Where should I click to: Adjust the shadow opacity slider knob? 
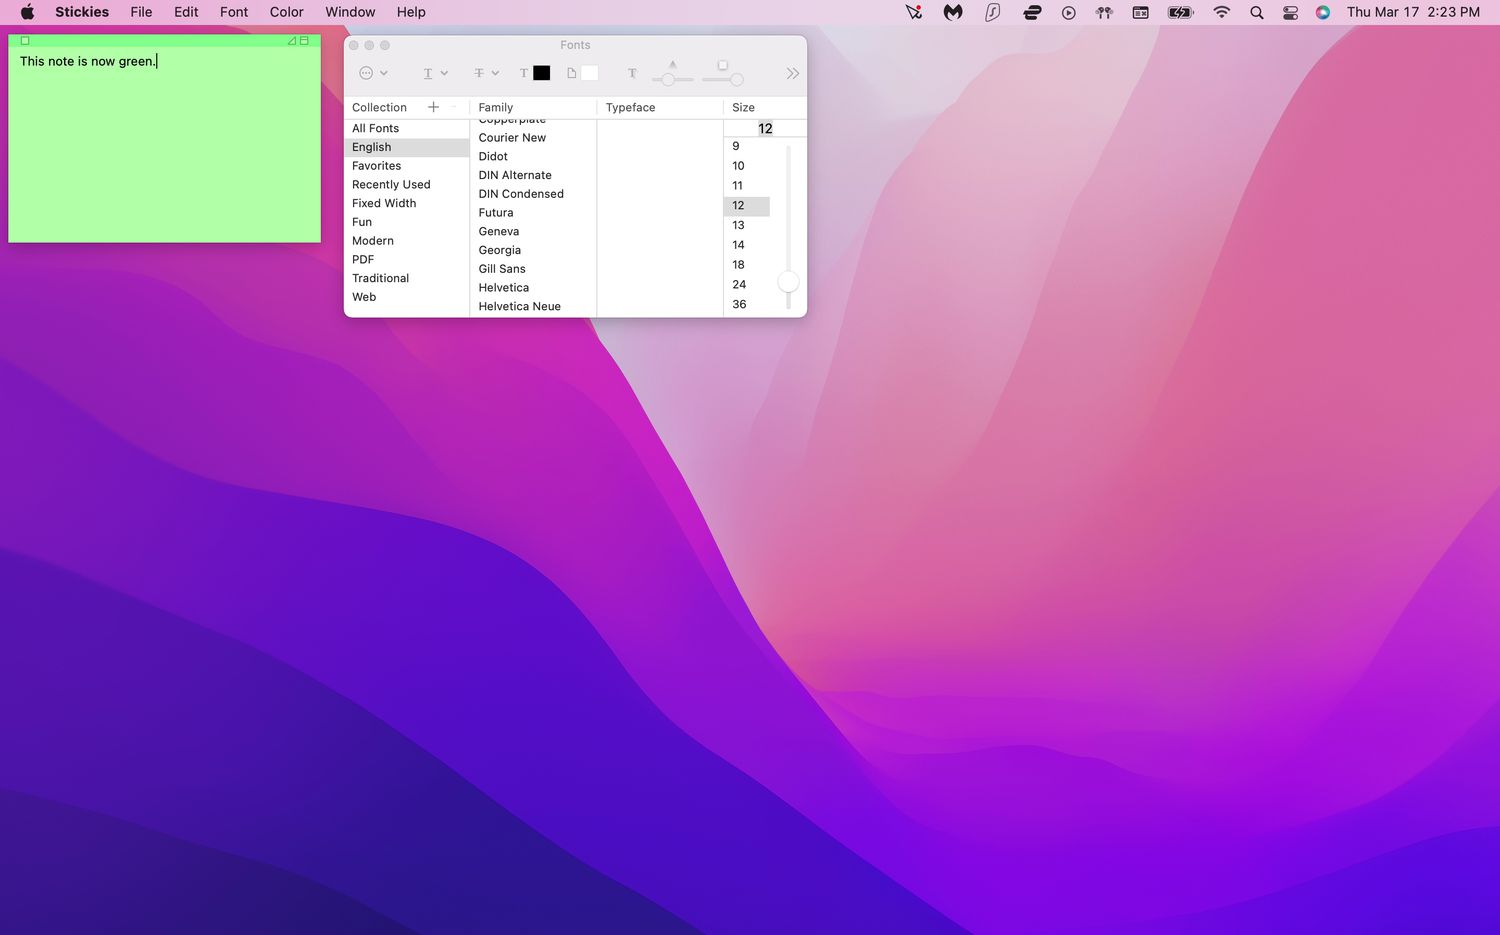tap(668, 79)
